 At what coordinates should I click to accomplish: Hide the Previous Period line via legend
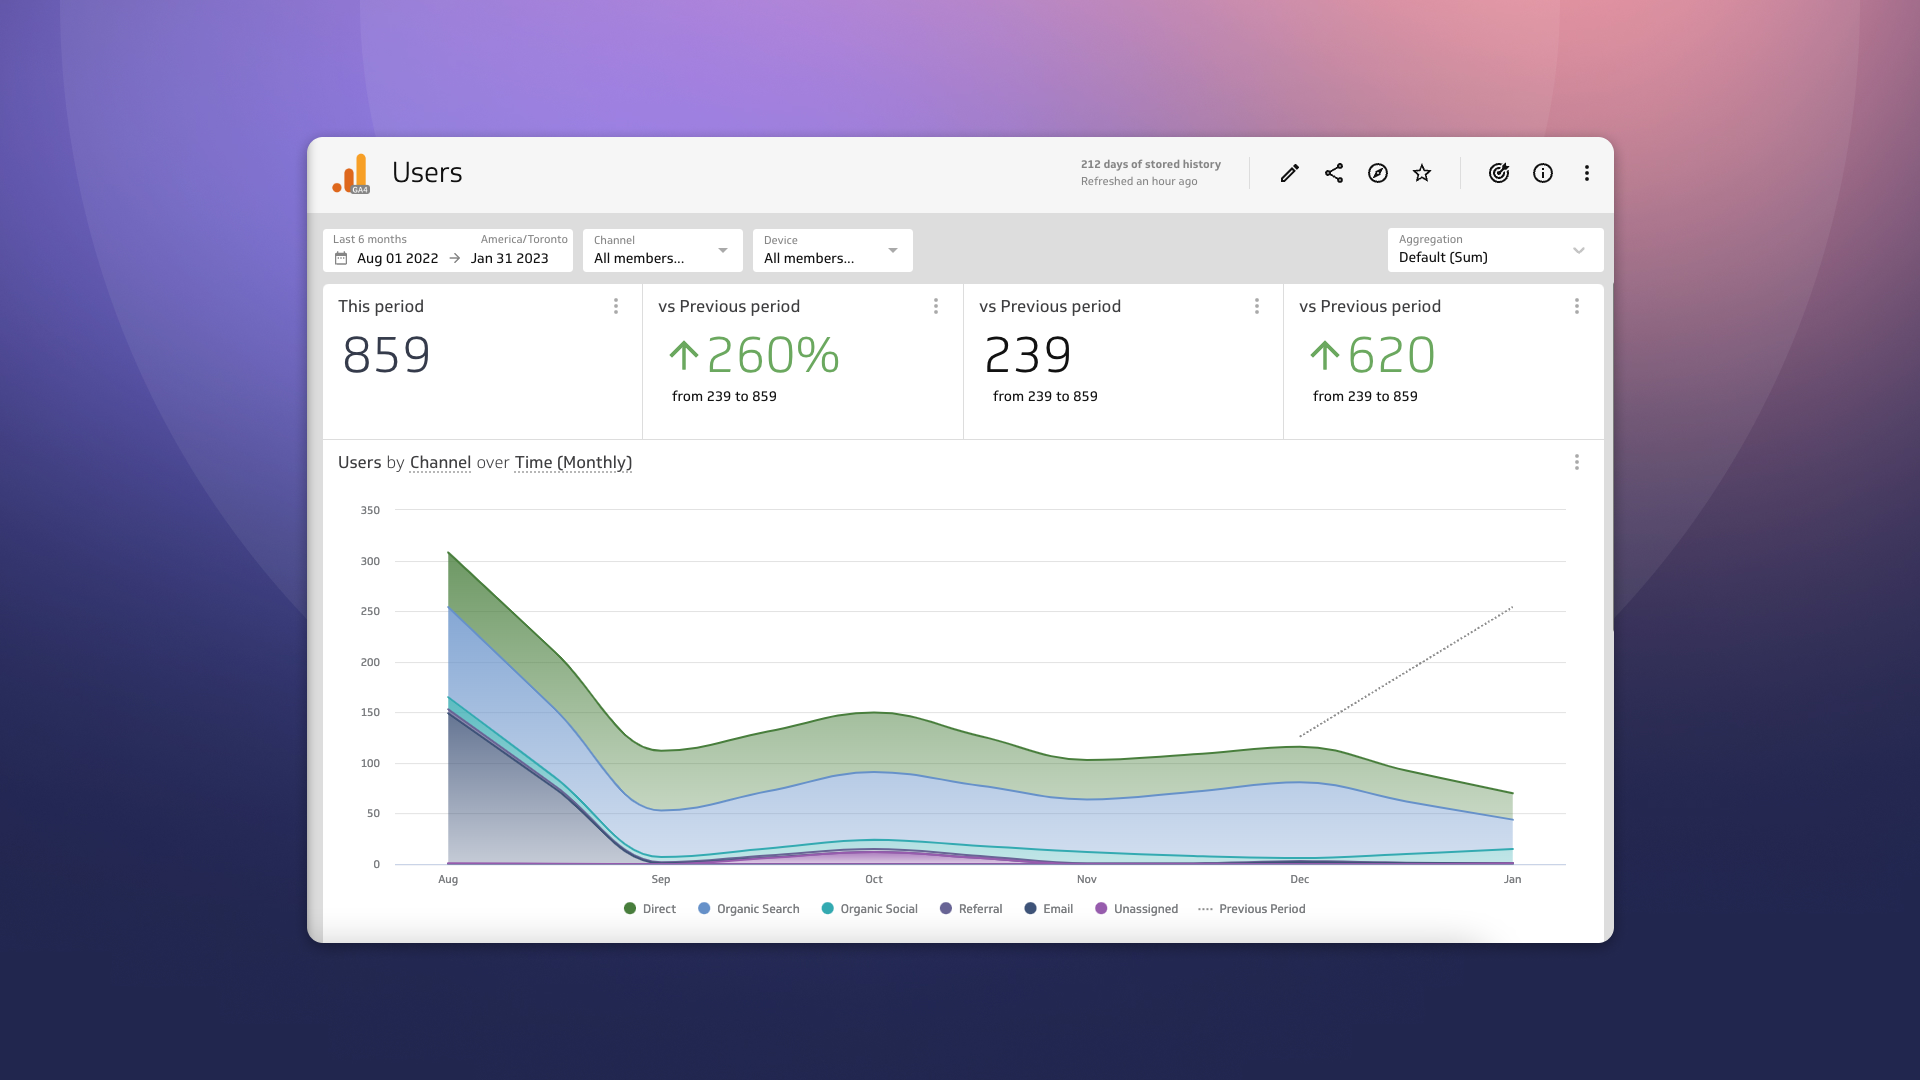pyautogui.click(x=1251, y=909)
